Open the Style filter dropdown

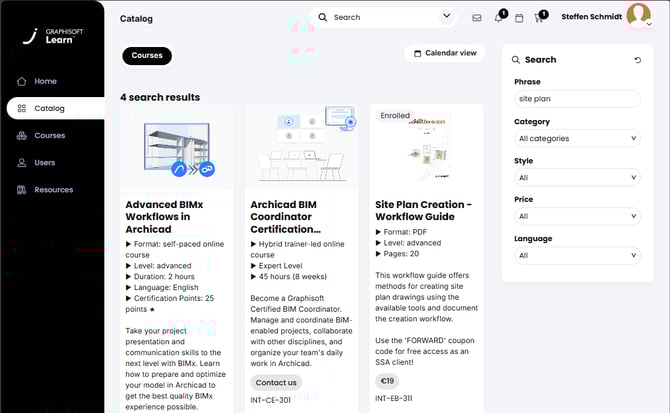[x=577, y=178]
